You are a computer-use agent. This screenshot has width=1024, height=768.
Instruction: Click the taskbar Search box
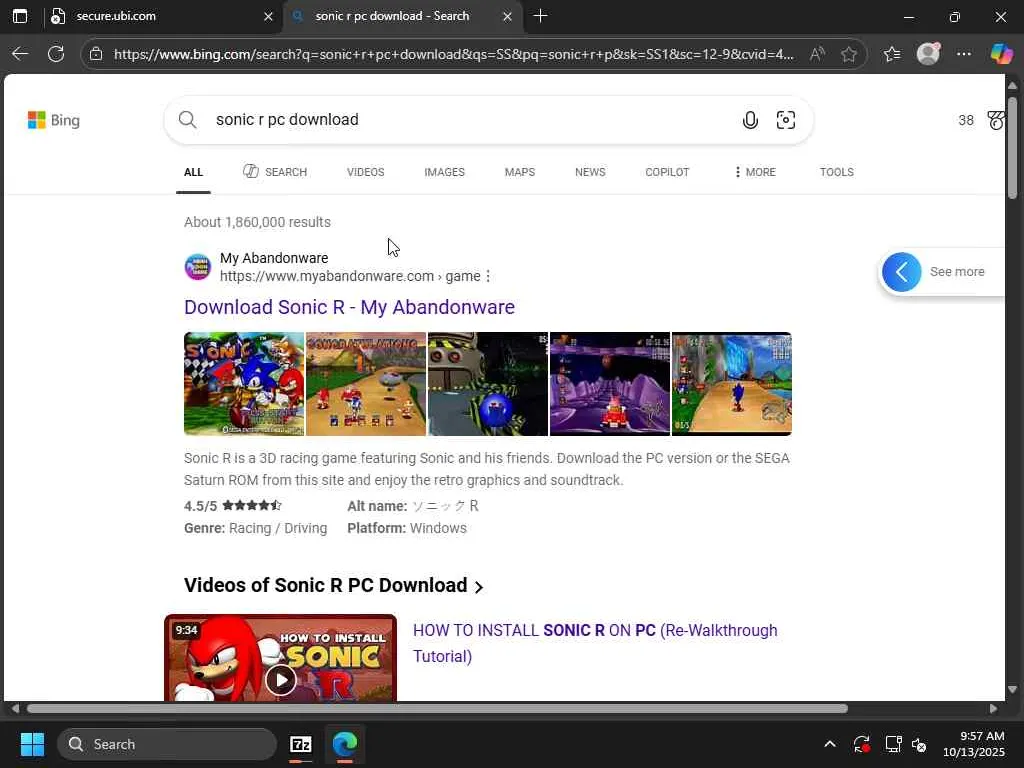pyautogui.click(x=167, y=744)
